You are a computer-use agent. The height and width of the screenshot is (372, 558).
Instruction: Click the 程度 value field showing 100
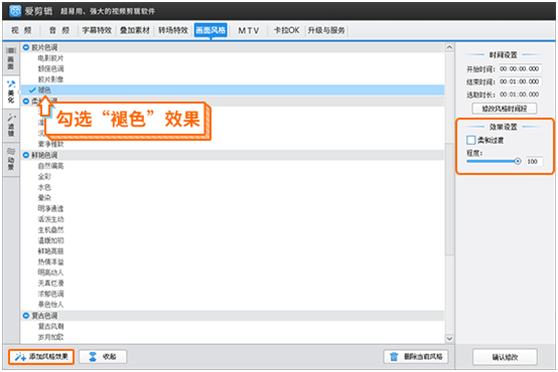coord(535,162)
